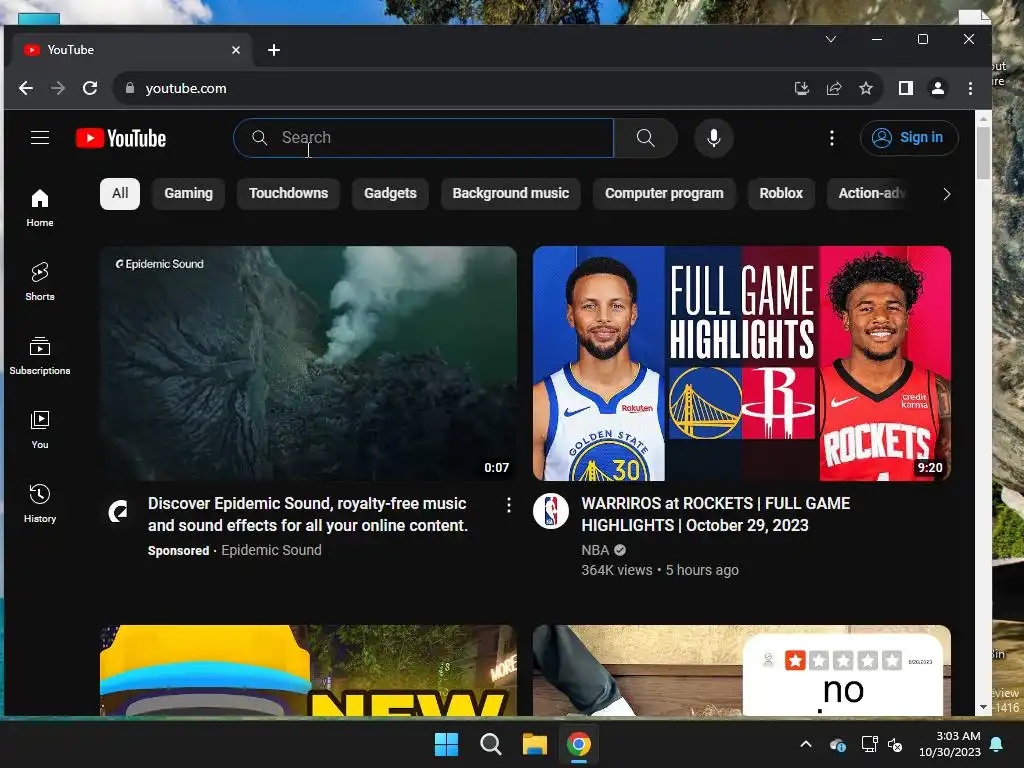Start voice search with microphone icon
The image size is (1024, 768).
[714, 138]
